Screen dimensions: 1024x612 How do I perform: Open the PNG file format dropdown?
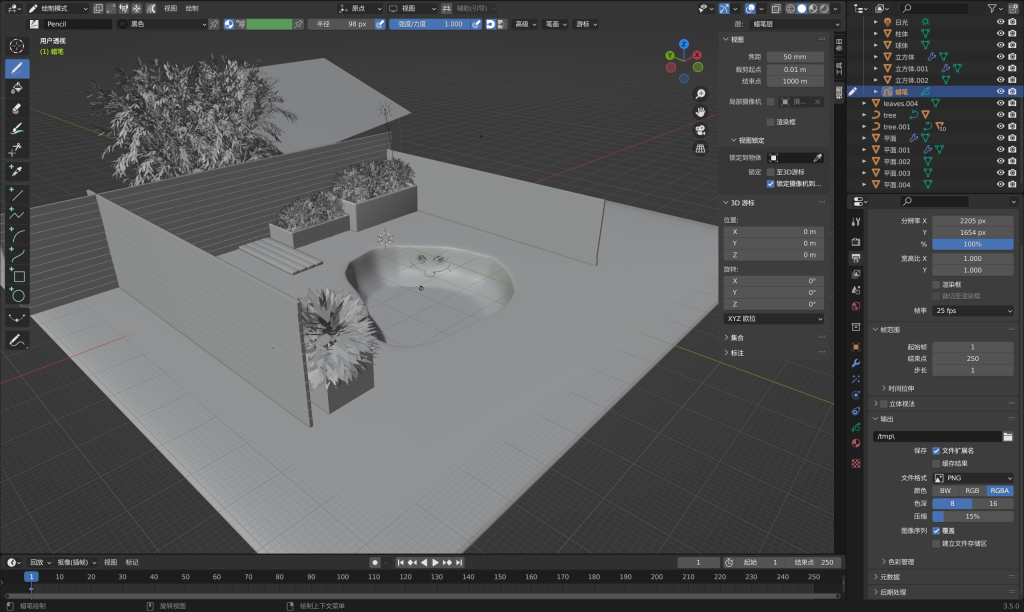coord(973,478)
